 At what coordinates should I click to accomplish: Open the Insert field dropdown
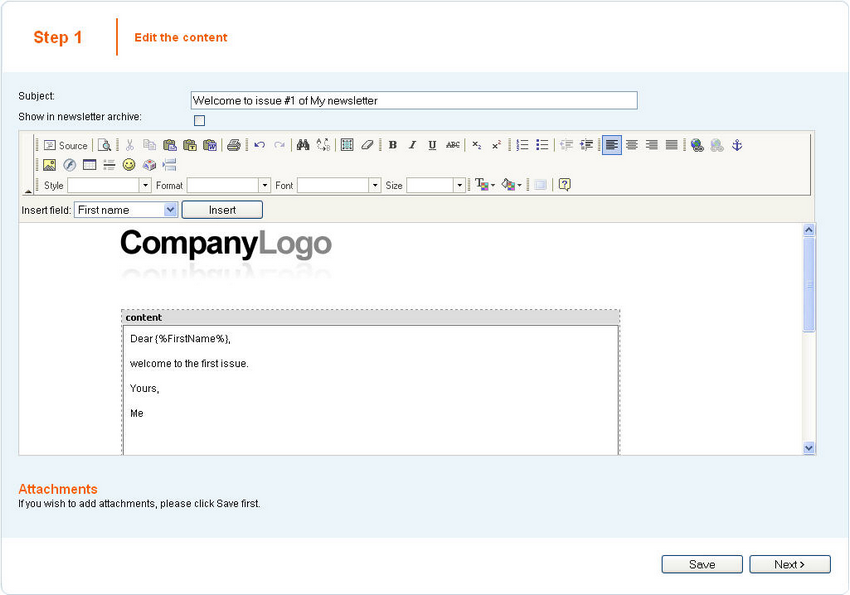(x=126, y=210)
